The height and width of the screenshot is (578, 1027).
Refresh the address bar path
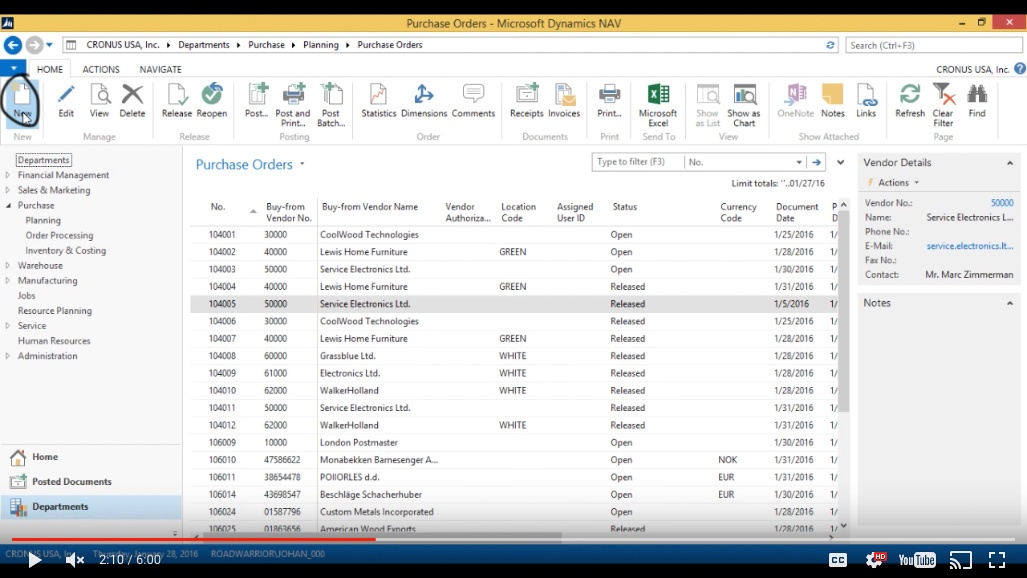(x=830, y=45)
